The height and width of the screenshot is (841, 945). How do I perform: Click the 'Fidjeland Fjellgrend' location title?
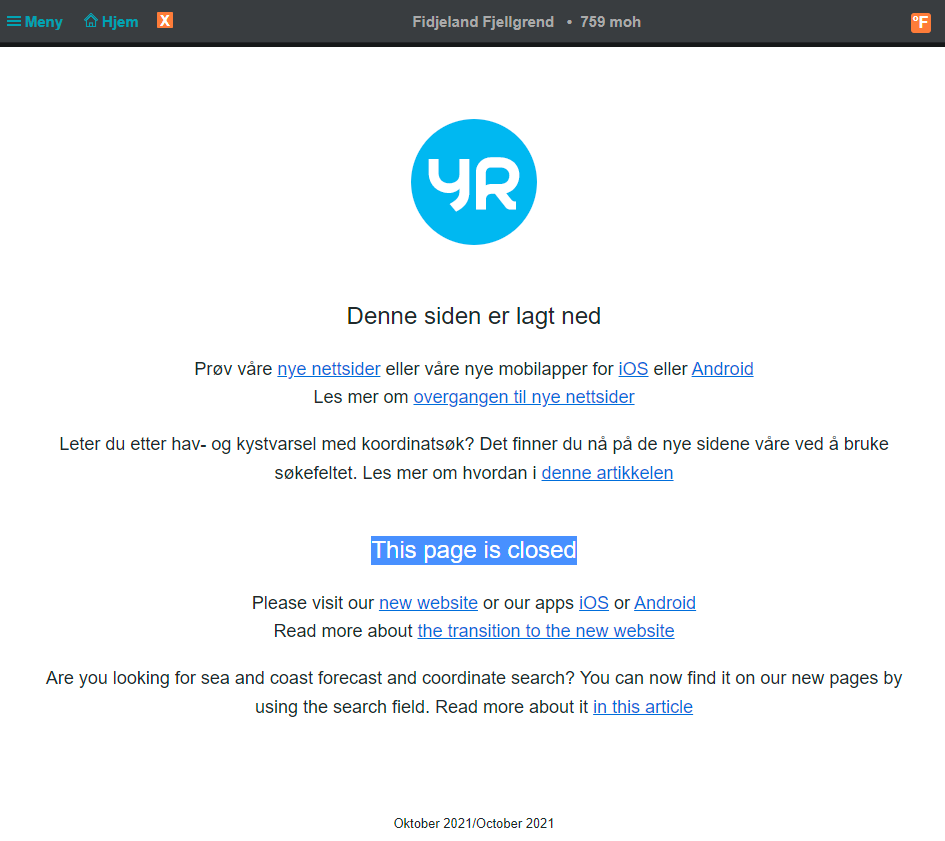[x=483, y=22]
